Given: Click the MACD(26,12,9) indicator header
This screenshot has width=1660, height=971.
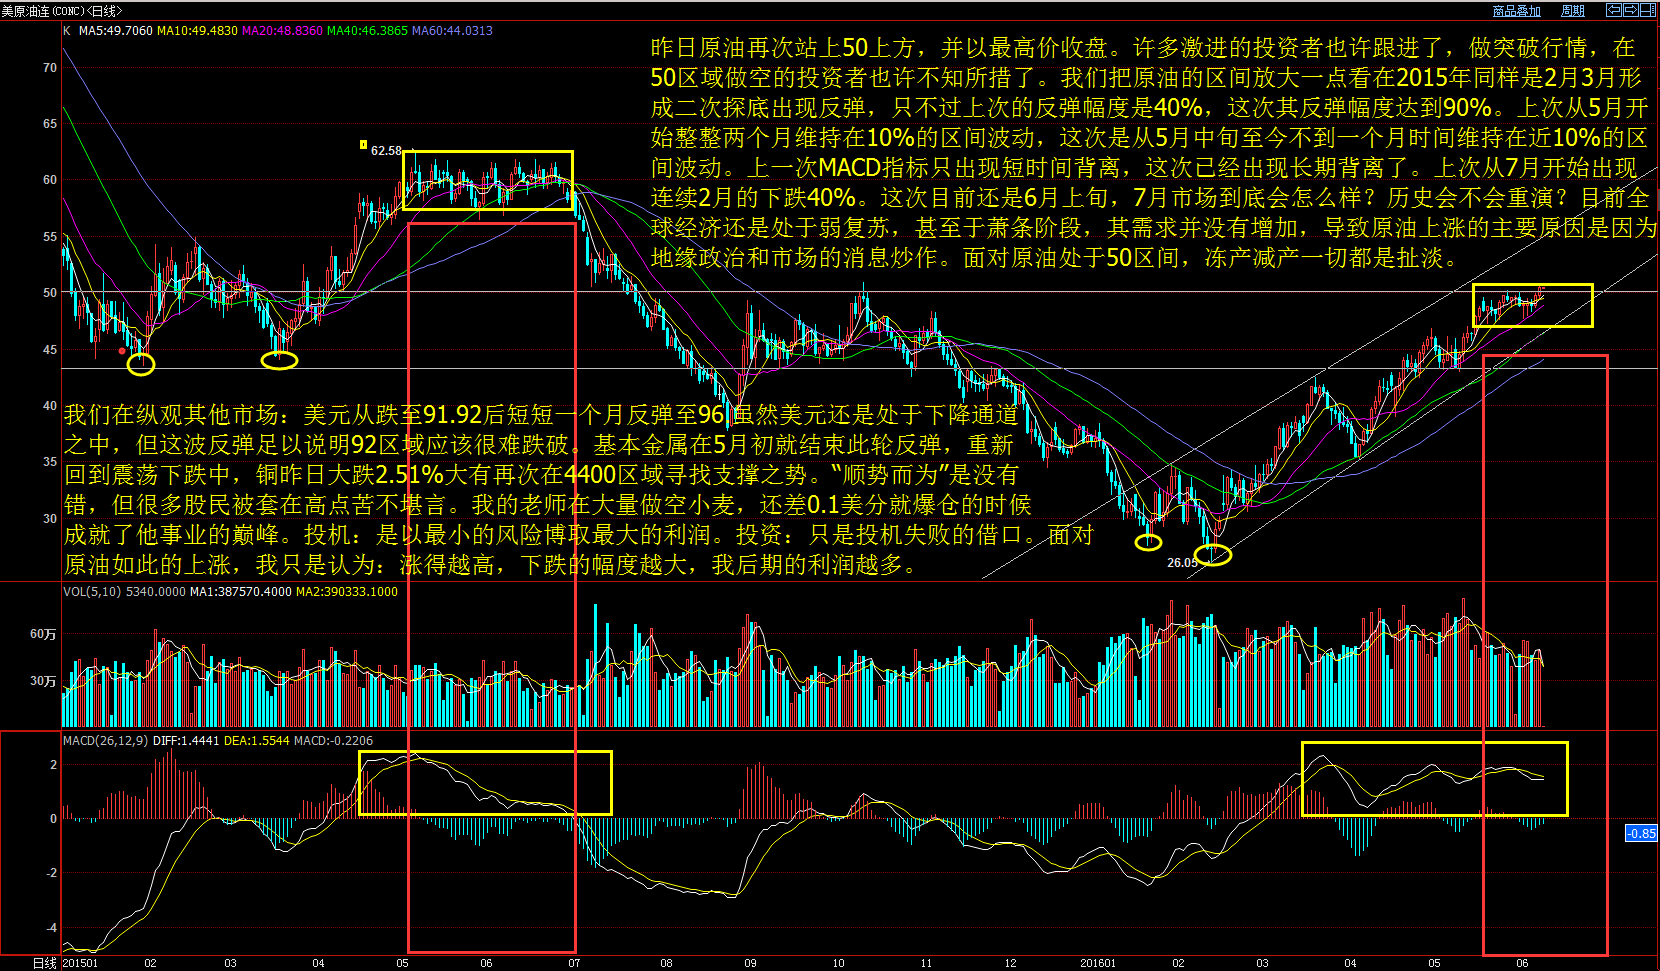Looking at the screenshot, I should (x=105, y=741).
